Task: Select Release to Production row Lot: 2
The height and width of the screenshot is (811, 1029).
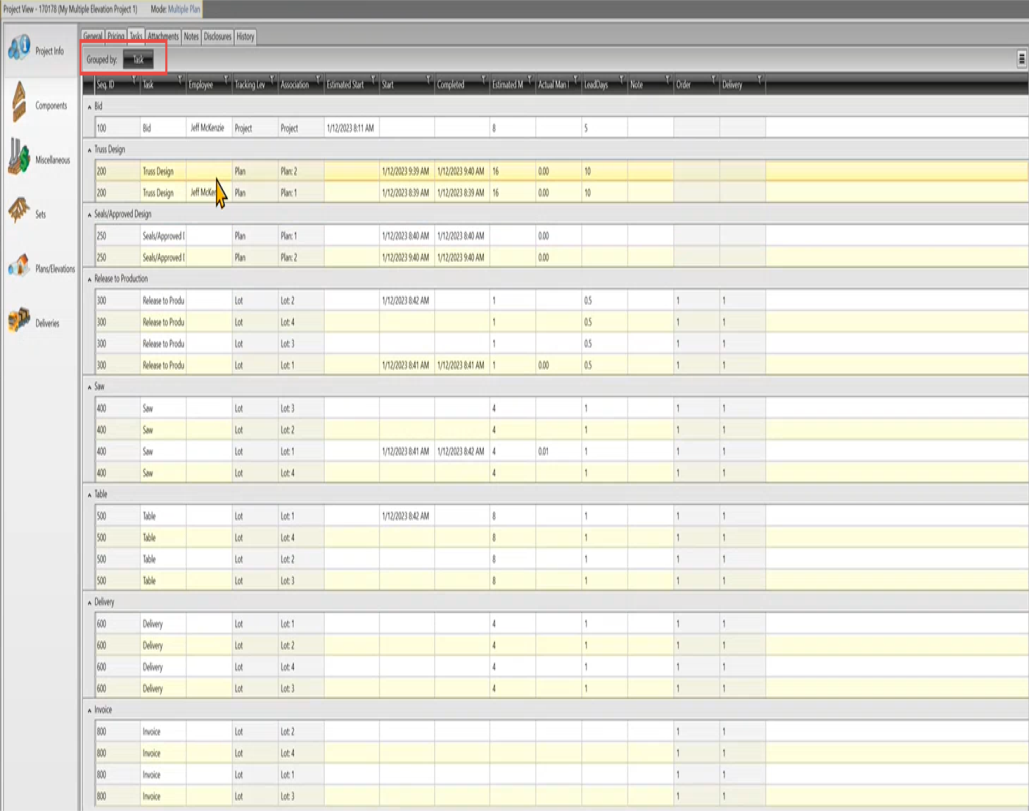Action: [x=561, y=301]
